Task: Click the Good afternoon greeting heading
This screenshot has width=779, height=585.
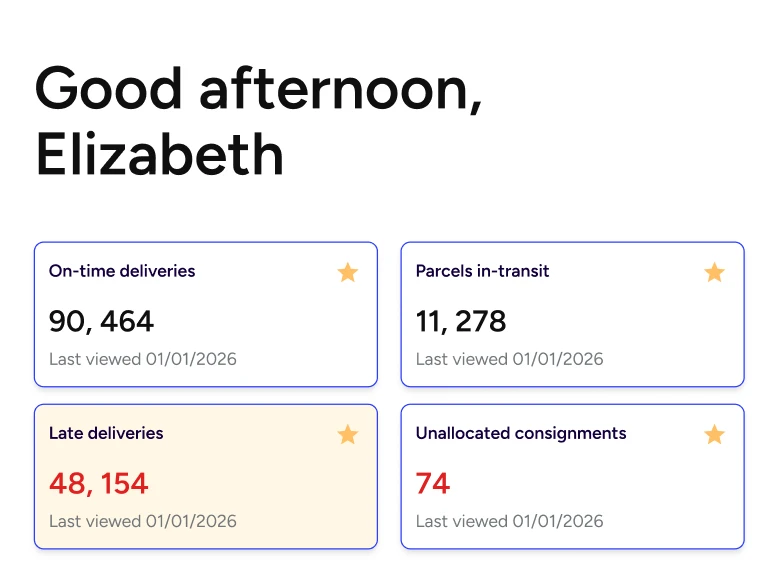Action: (259, 88)
